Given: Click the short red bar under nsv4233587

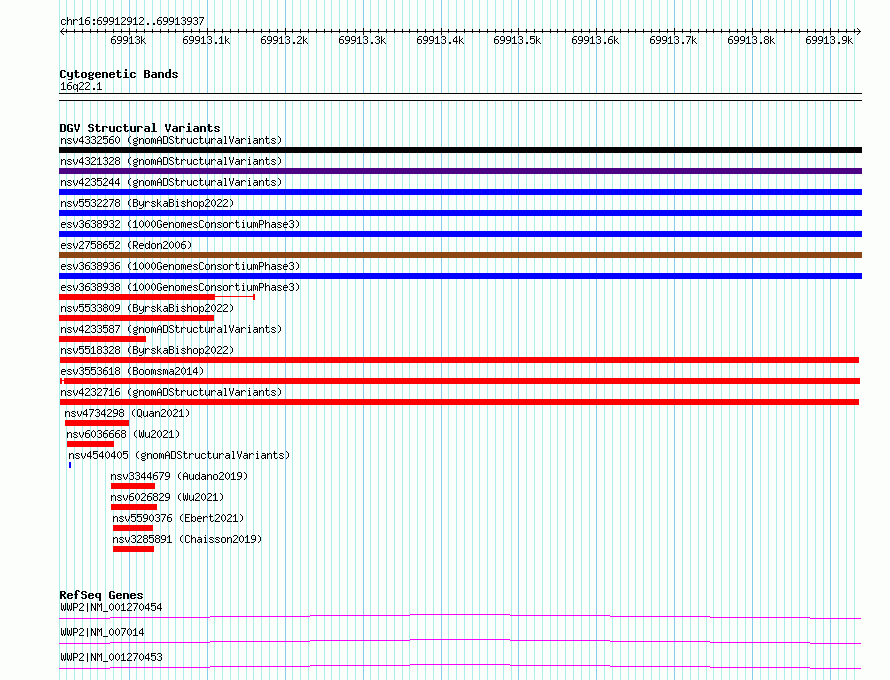Looking at the screenshot, I should point(102,339).
